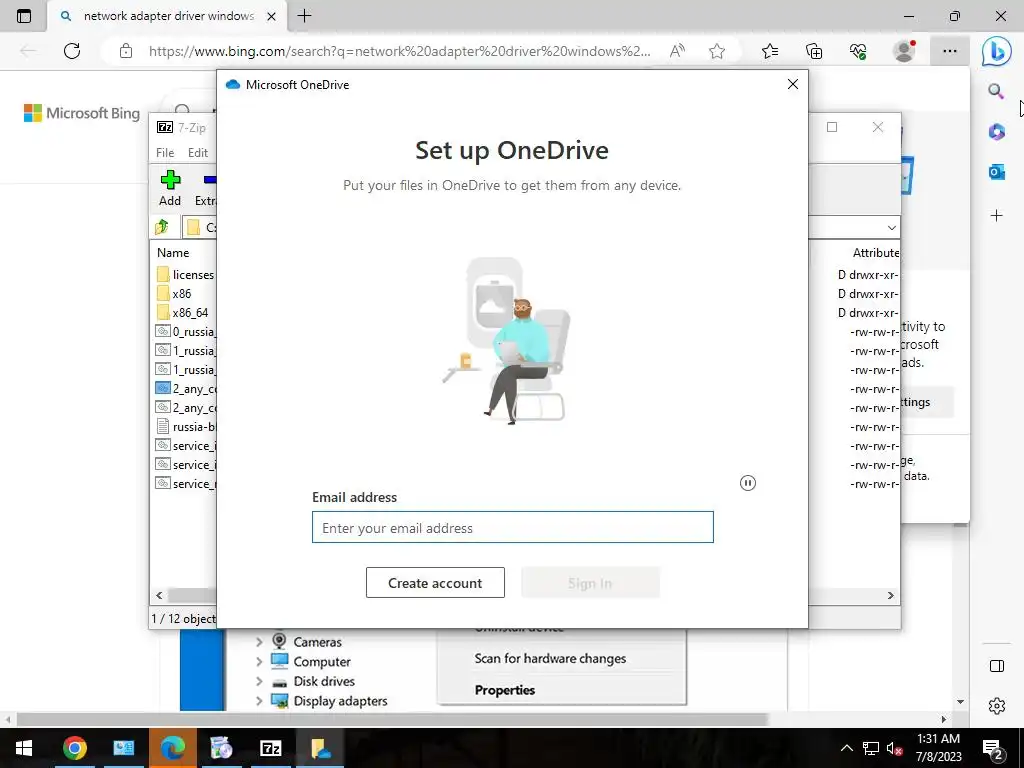
Task: Choose Scan for hardware changes menu item
Action: pyautogui.click(x=550, y=658)
